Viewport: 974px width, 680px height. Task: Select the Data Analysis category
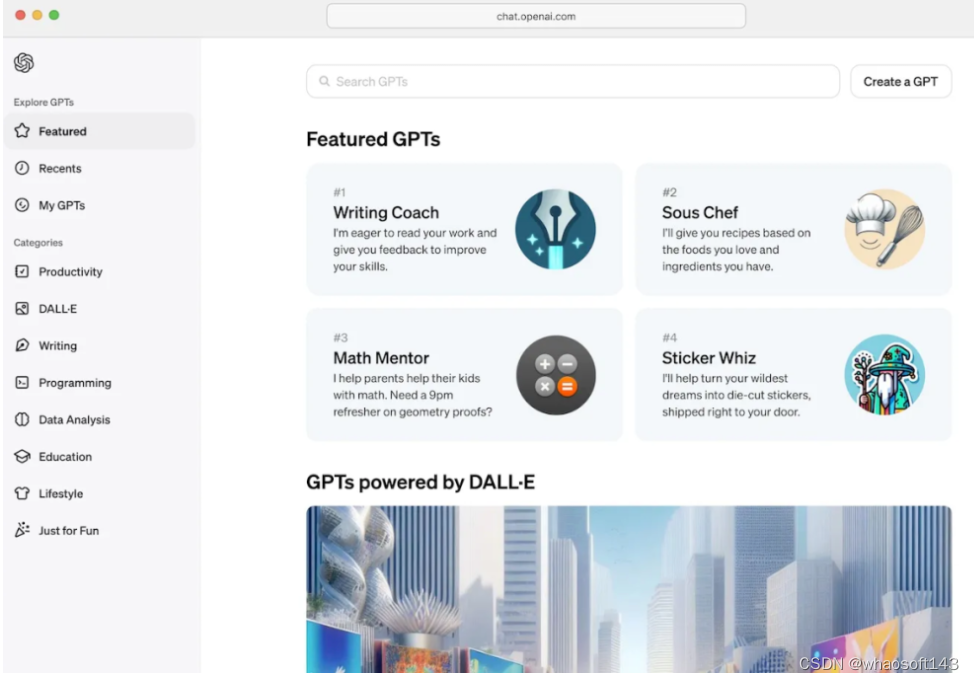point(99,419)
